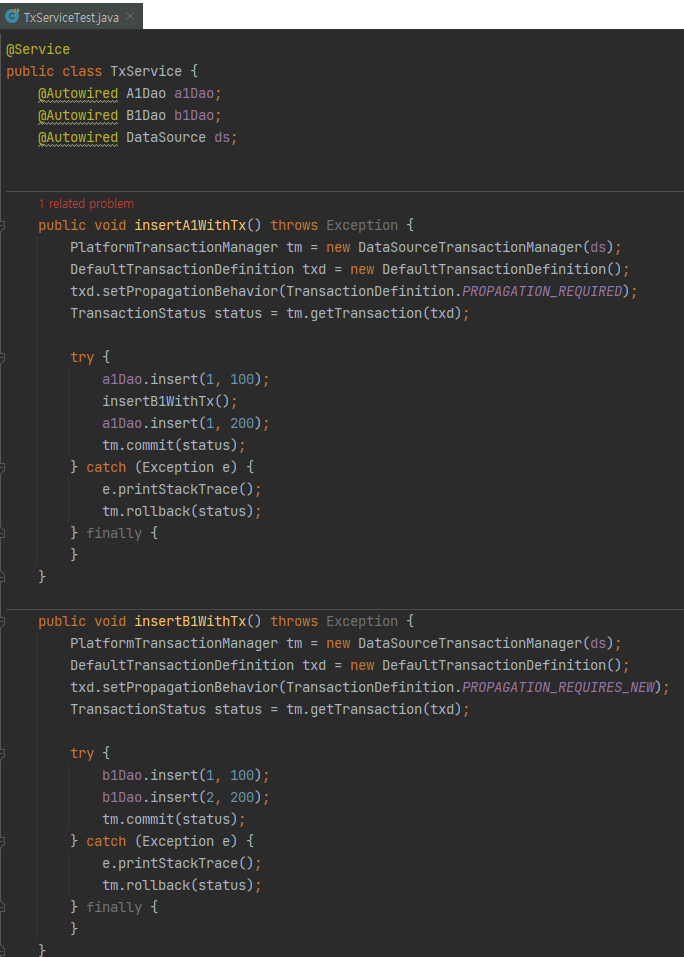Click the DataSource type name
Image resolution: width=684 pixels, height=957 pixels.
click(166, 137)
